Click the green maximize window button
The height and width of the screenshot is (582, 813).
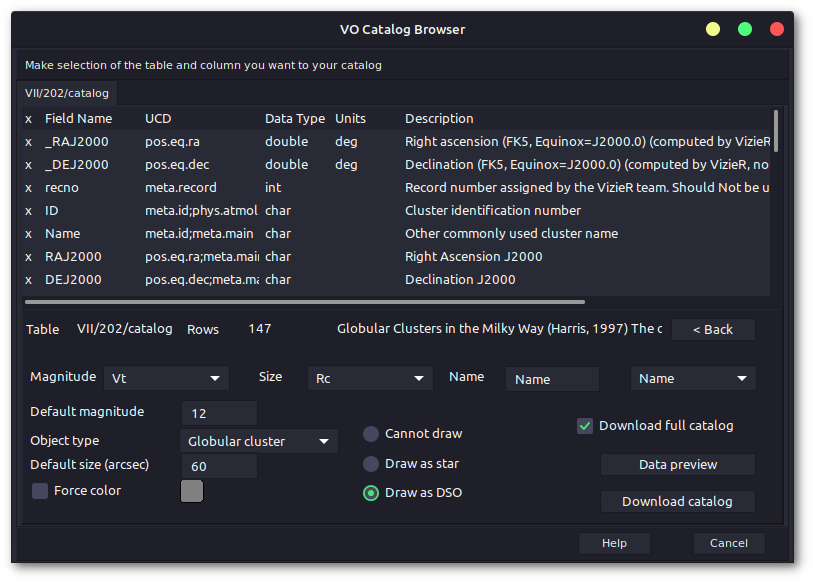tap(745, 29)
